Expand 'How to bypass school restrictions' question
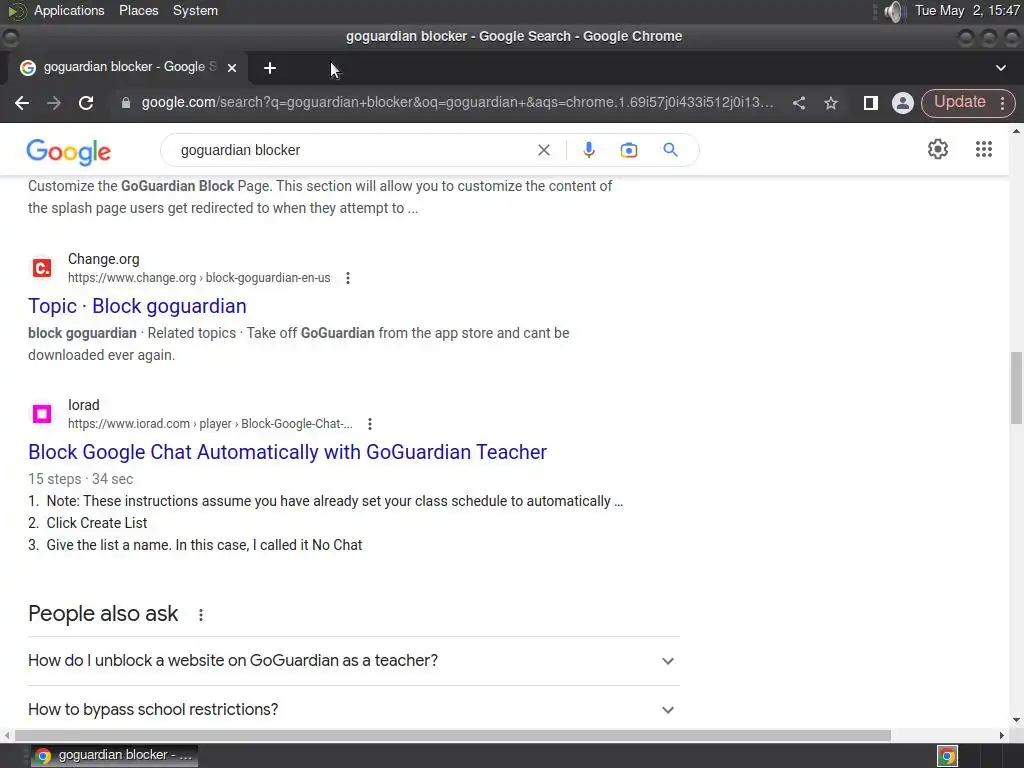 point(354,709)
